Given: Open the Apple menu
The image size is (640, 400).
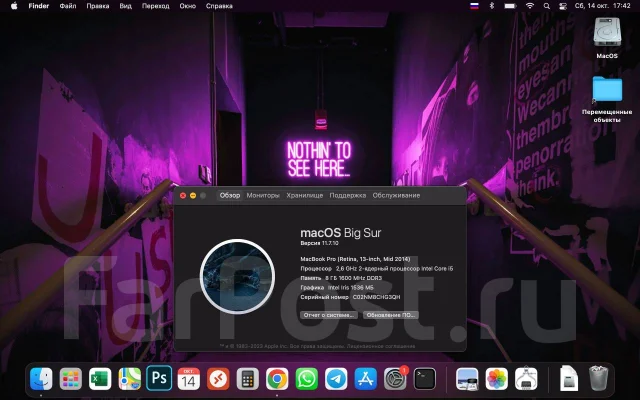Looking at the screenshot, I should [x=14, y=6].
